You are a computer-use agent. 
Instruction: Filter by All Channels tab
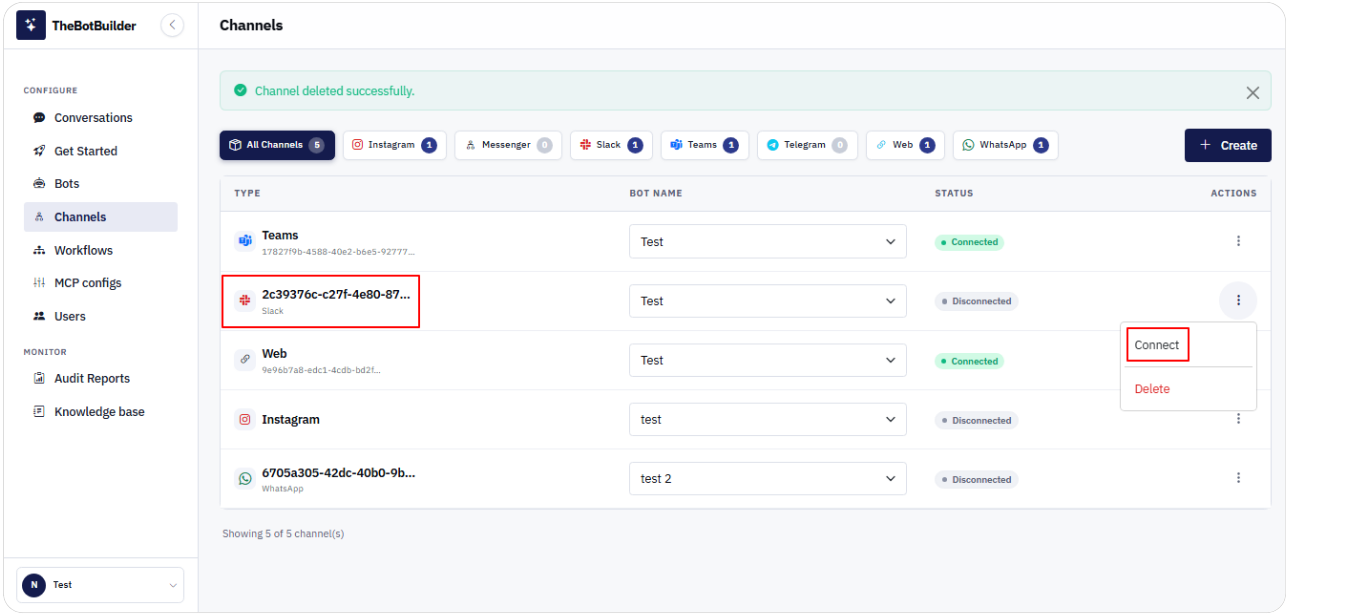pyautogui.click(x=277, y=145)
